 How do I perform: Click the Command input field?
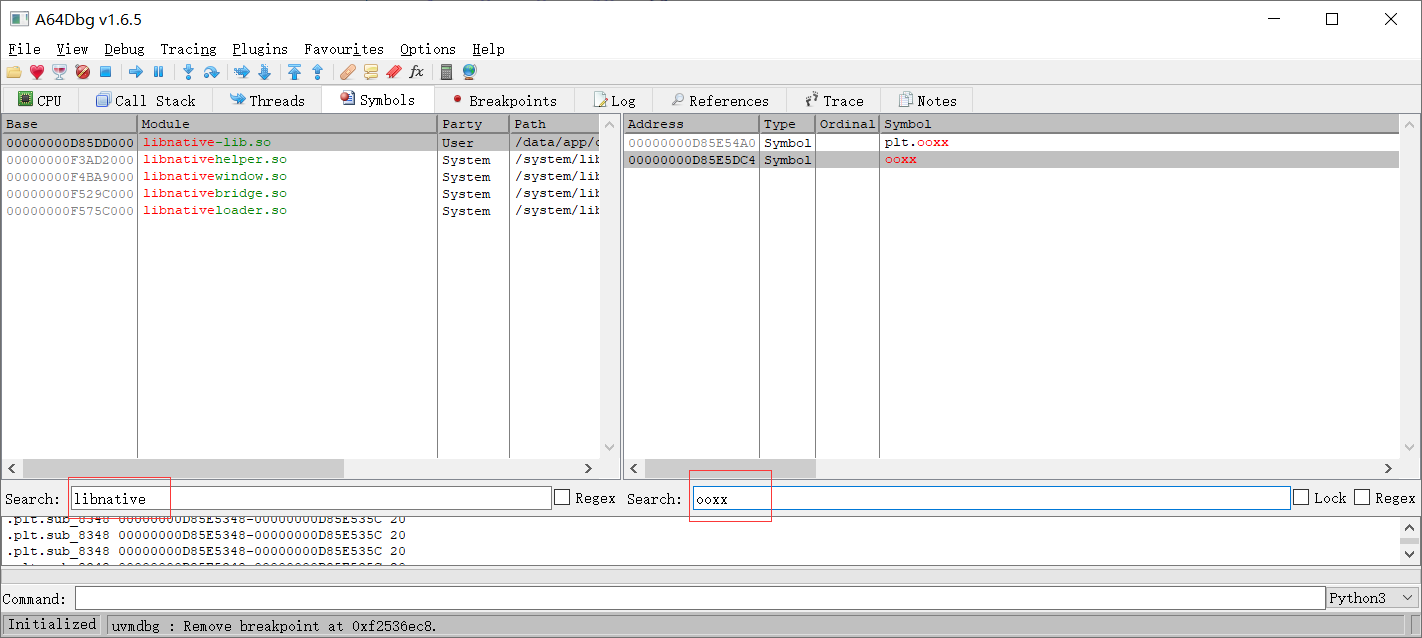(700, 598)
